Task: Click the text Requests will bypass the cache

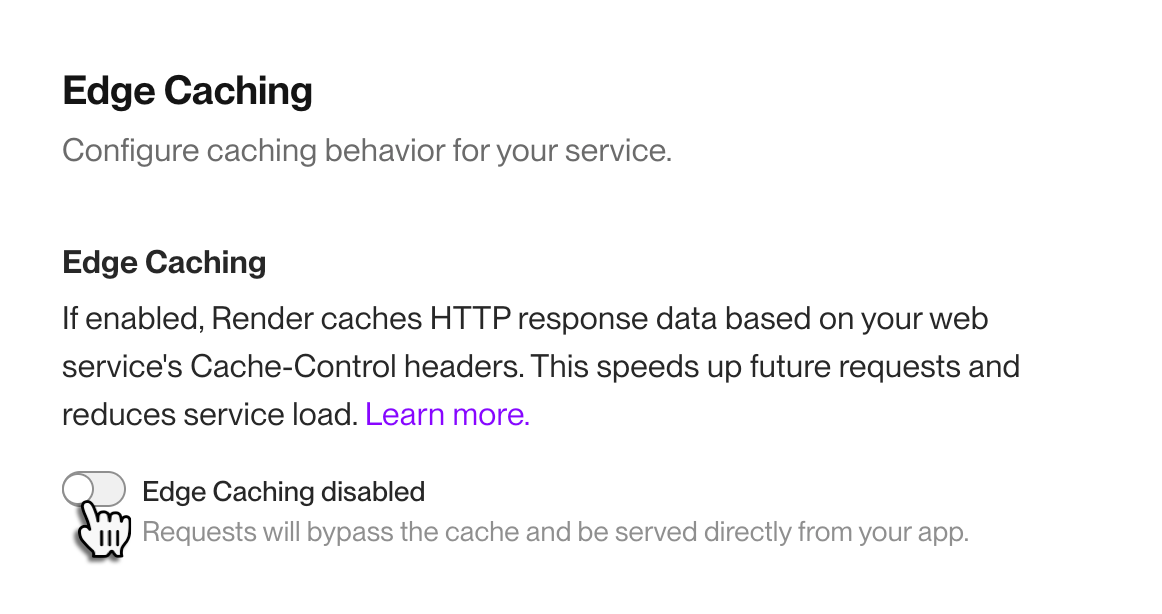Action: pyautogui.click(x=556, y=531)
